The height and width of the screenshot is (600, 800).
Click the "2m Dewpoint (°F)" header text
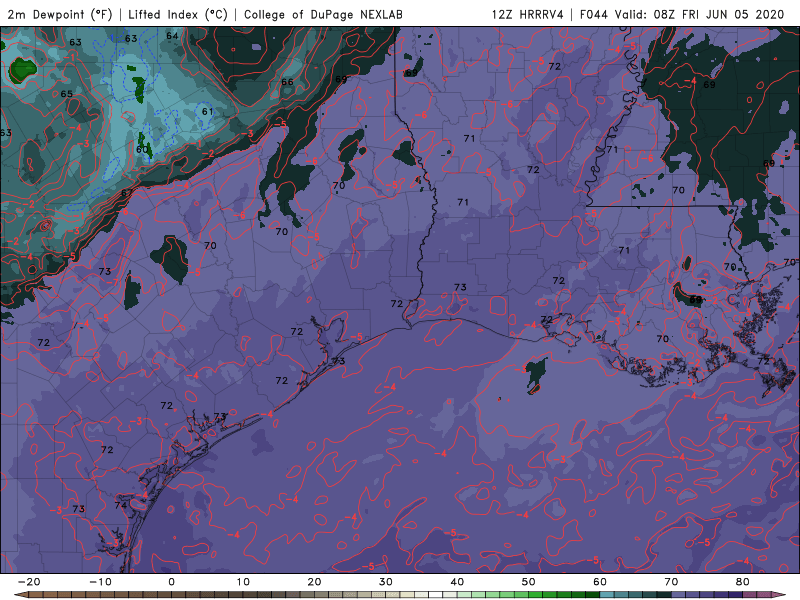tap(60, 14)
